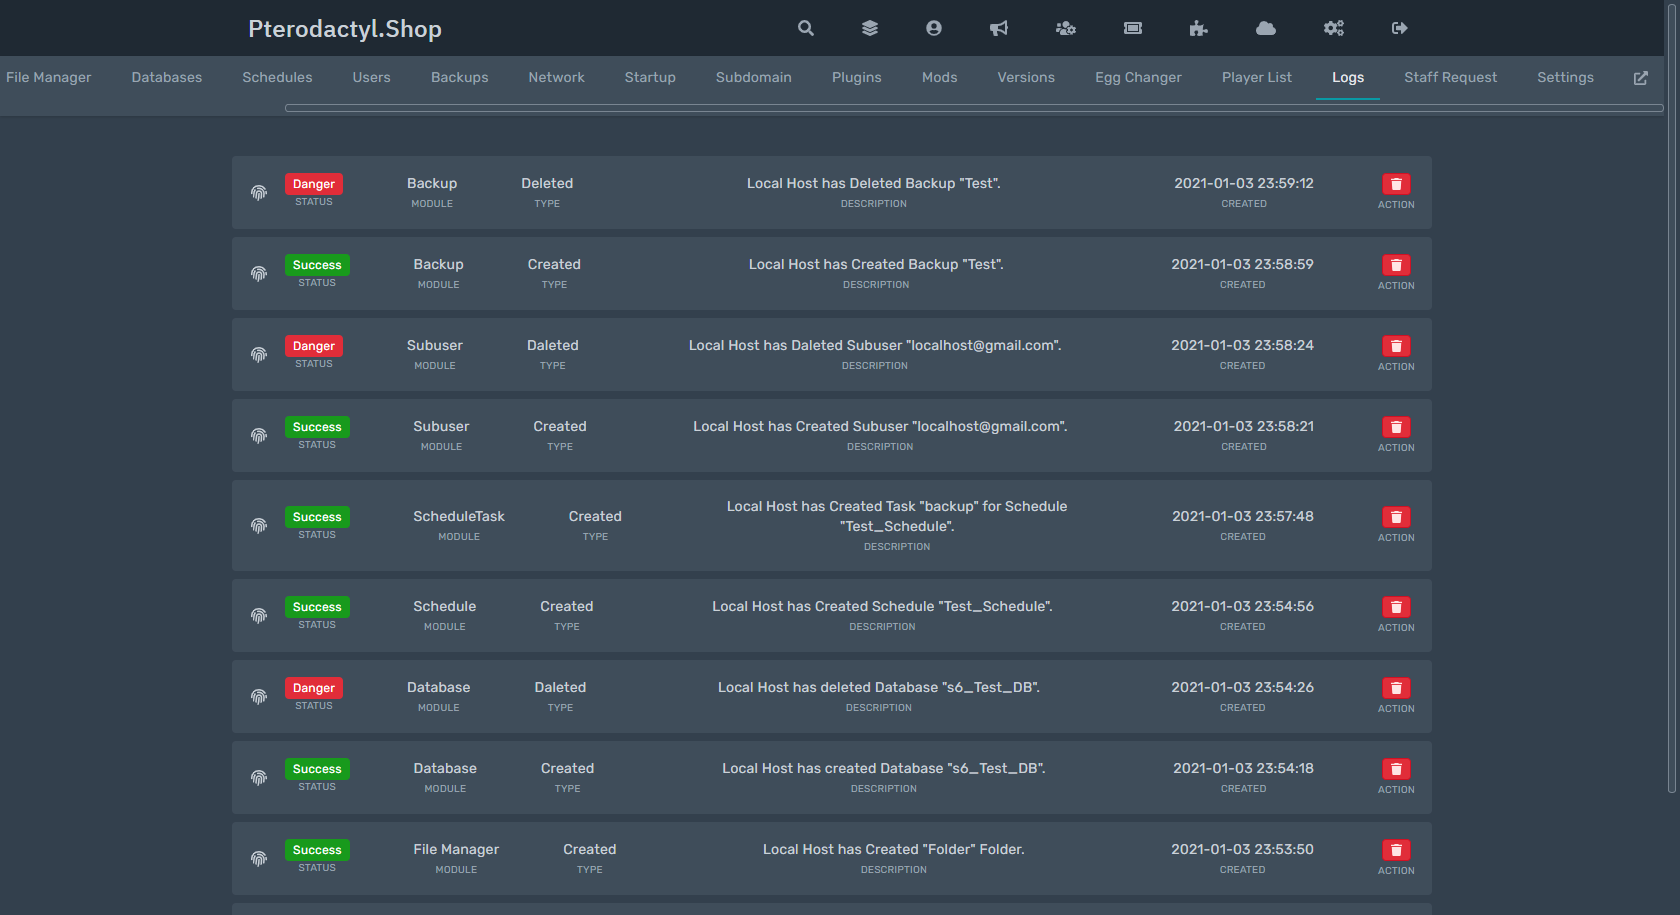Delete the 'Created Backup Test' log entry
Viewport: 1680px width, 915px height.
(1396, 265)
